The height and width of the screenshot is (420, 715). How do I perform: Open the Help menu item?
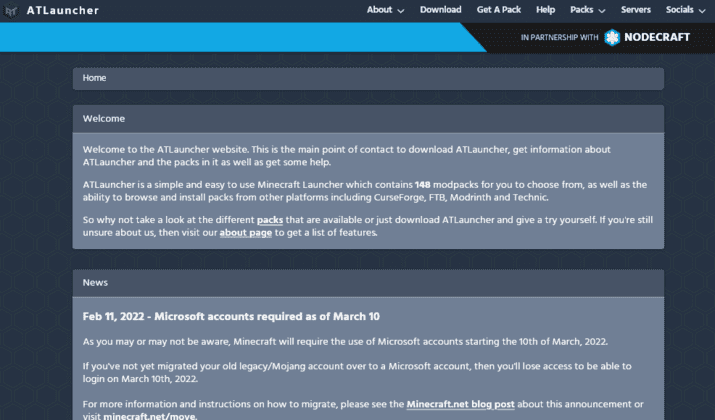[545, 10]
